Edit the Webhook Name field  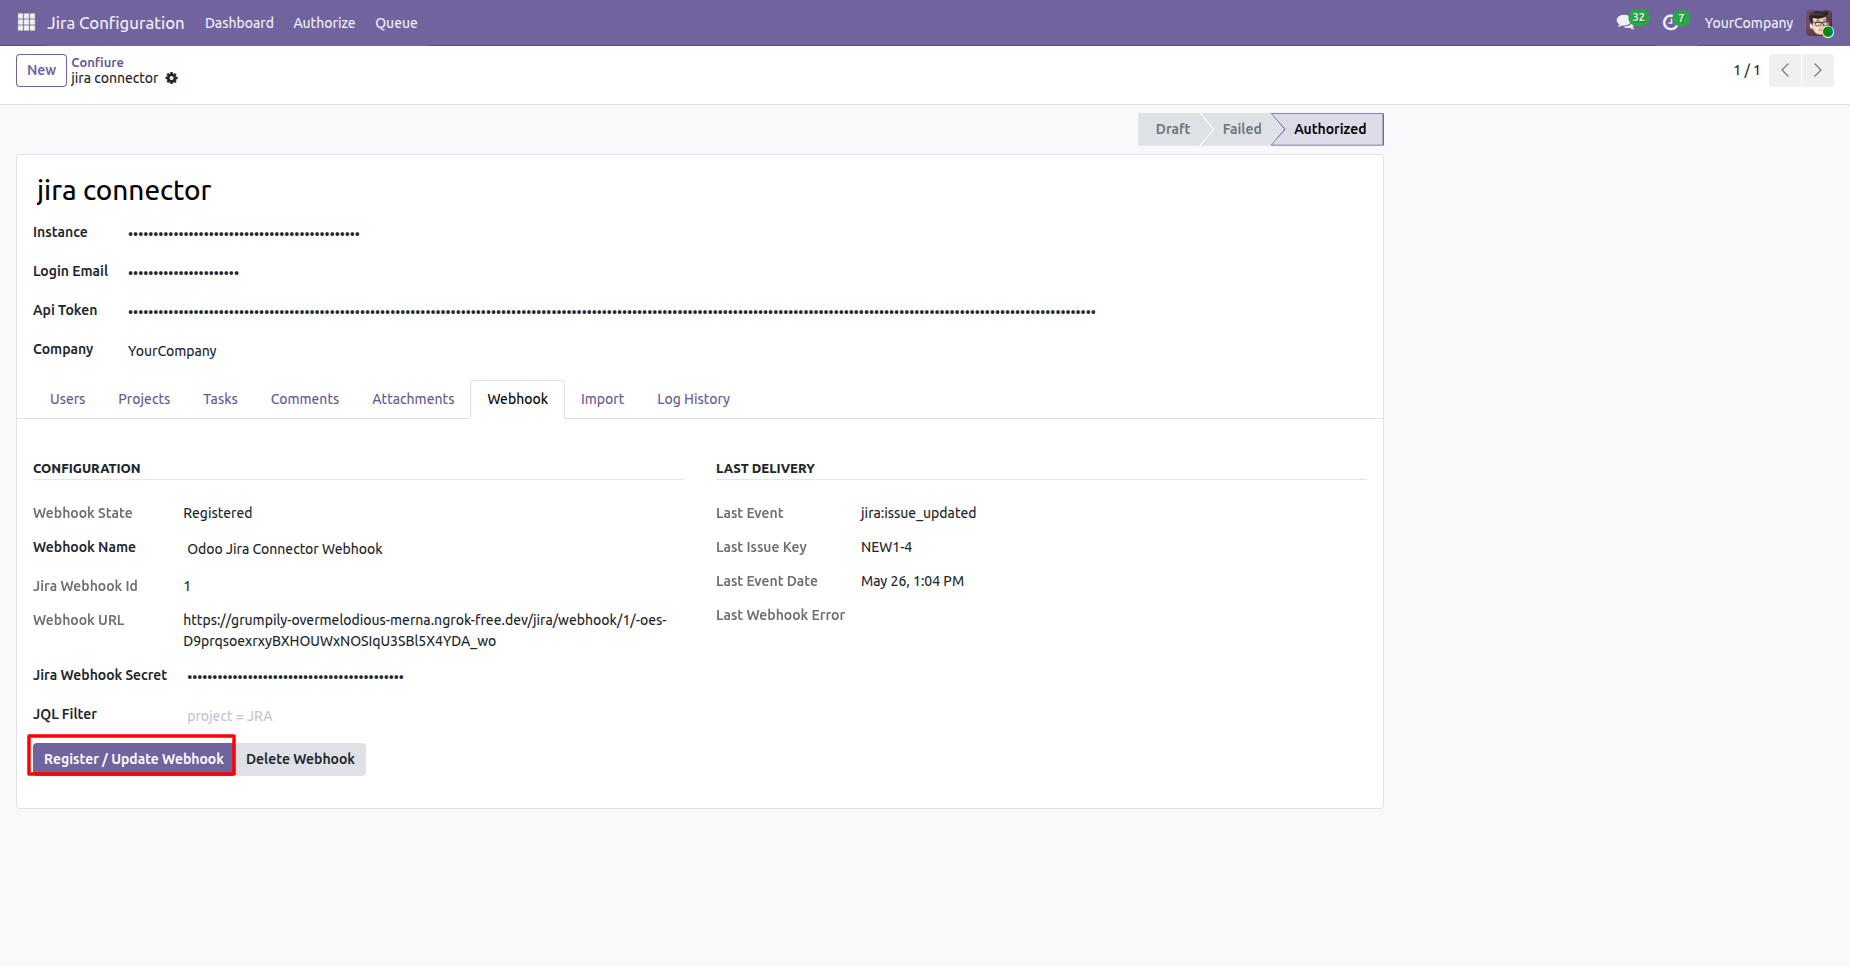click(x=435, y=549)
